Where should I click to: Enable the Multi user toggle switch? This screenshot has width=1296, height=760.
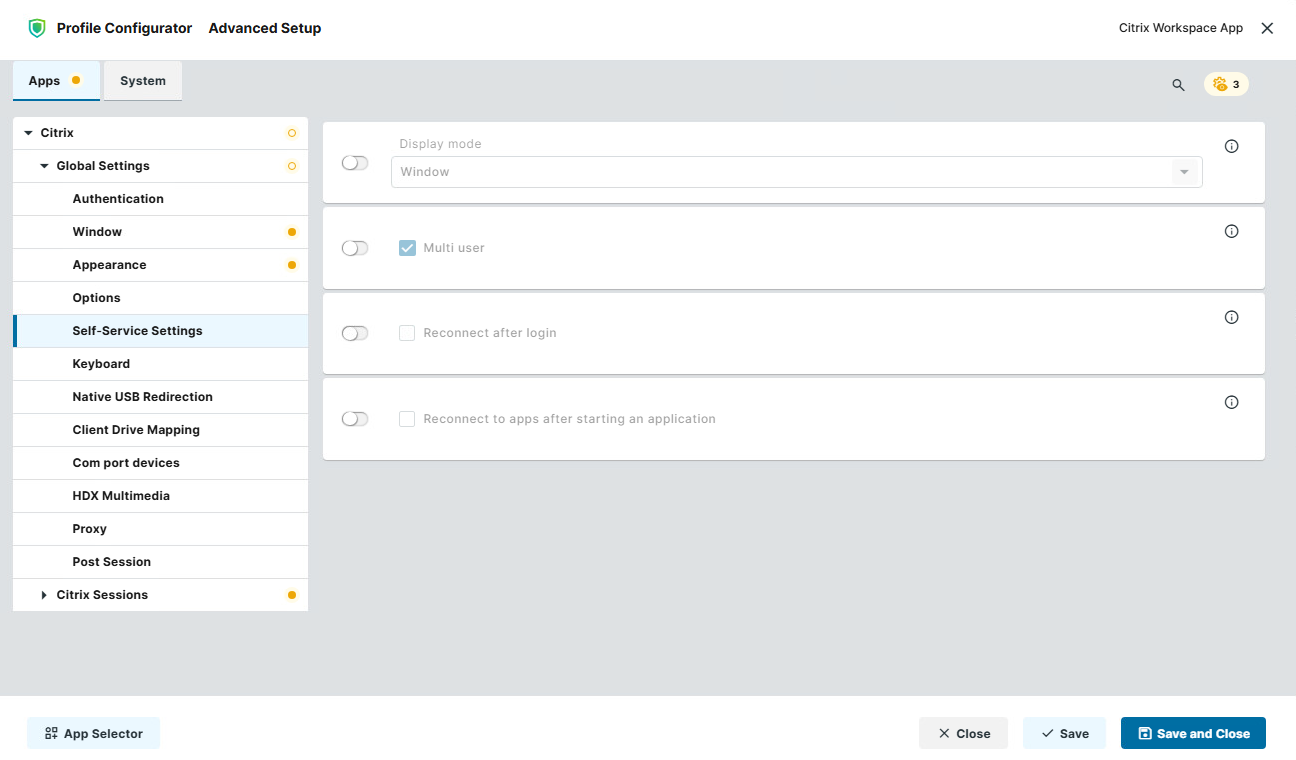click(x=355, y=248)
